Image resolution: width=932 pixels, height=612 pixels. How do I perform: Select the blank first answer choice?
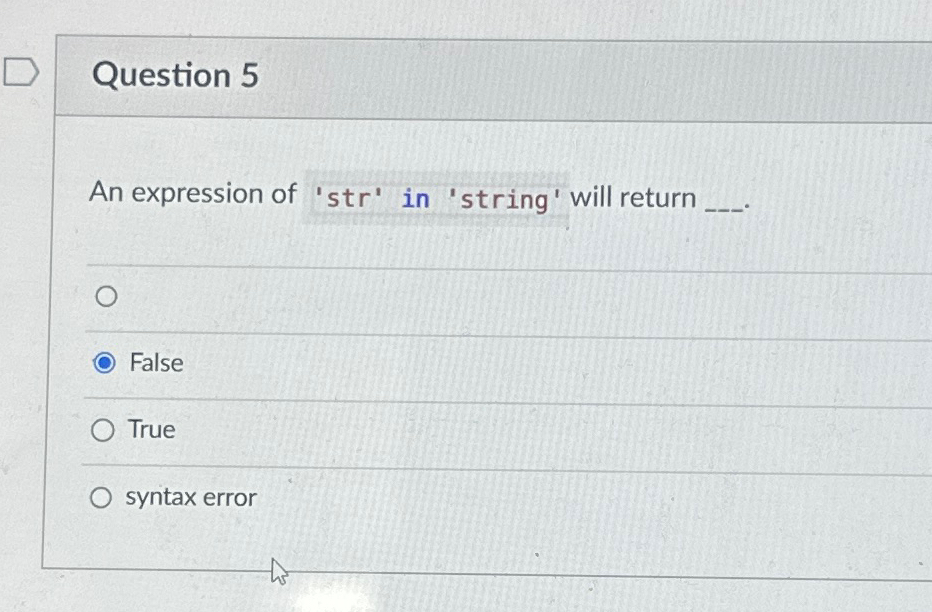tap(105, 296)
